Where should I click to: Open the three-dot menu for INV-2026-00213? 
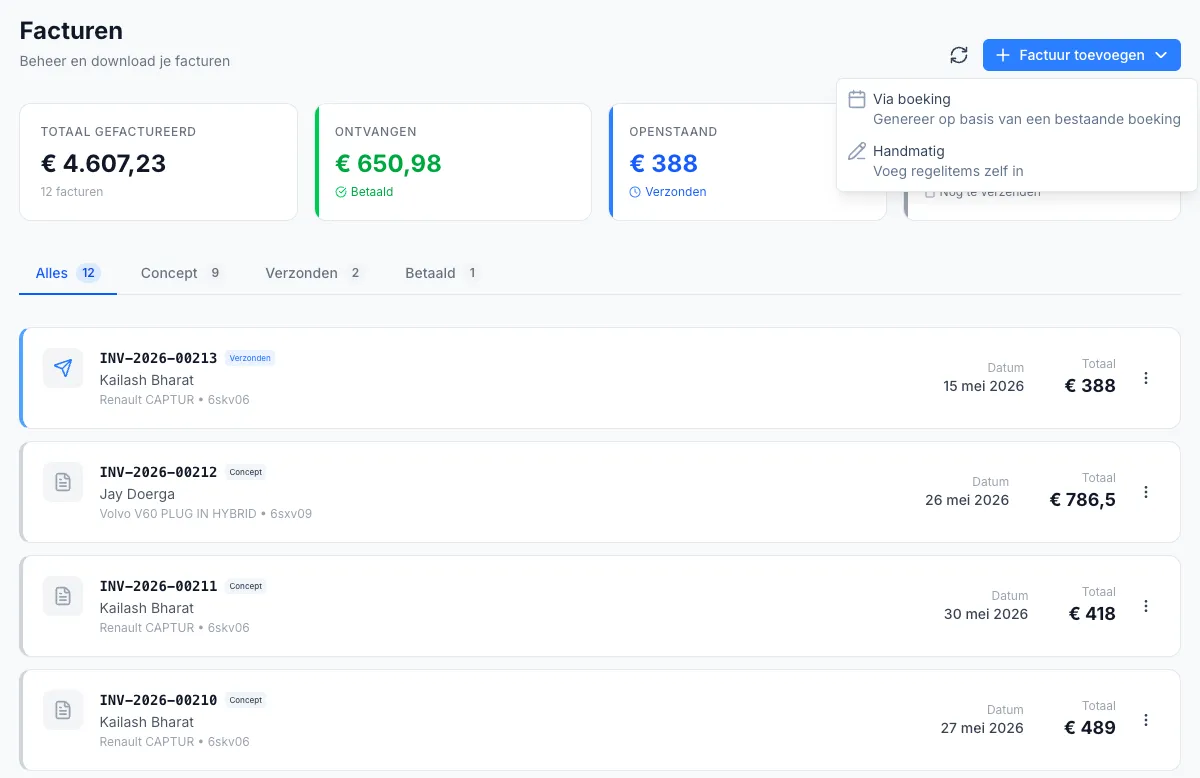point(1146,378)
